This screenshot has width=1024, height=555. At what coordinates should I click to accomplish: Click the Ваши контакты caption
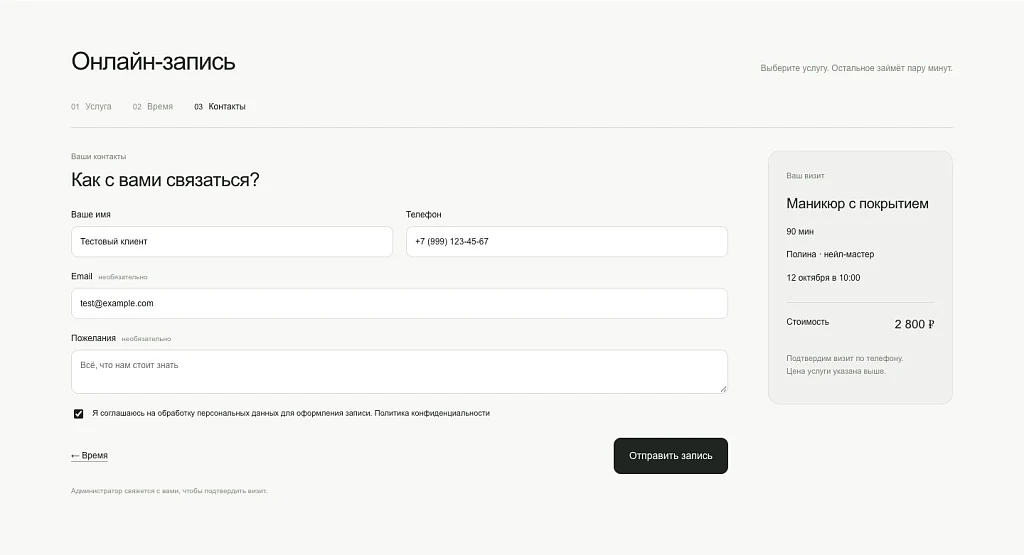click(x=99, y=157)
